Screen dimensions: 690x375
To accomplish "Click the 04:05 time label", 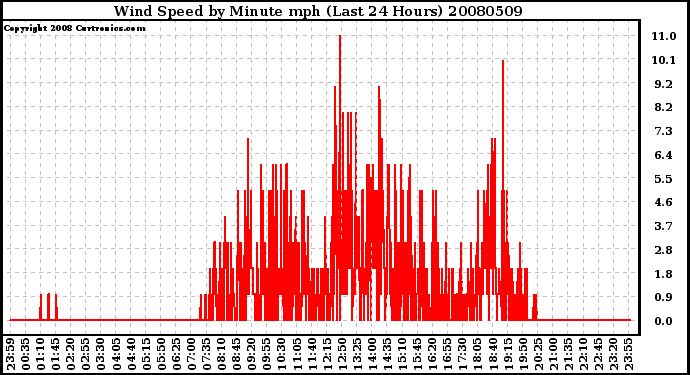I will pyautogui.click(x=116, y=354).
